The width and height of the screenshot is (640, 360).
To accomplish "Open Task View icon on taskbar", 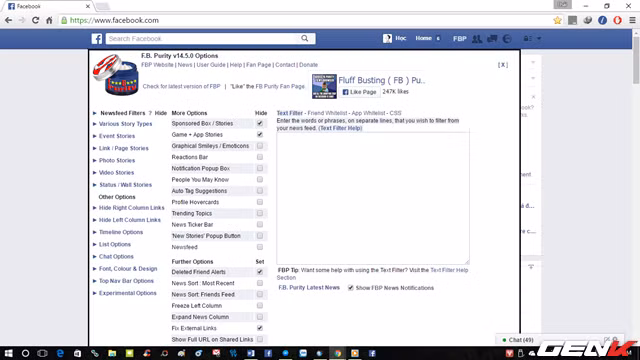I will click(42, 353).
